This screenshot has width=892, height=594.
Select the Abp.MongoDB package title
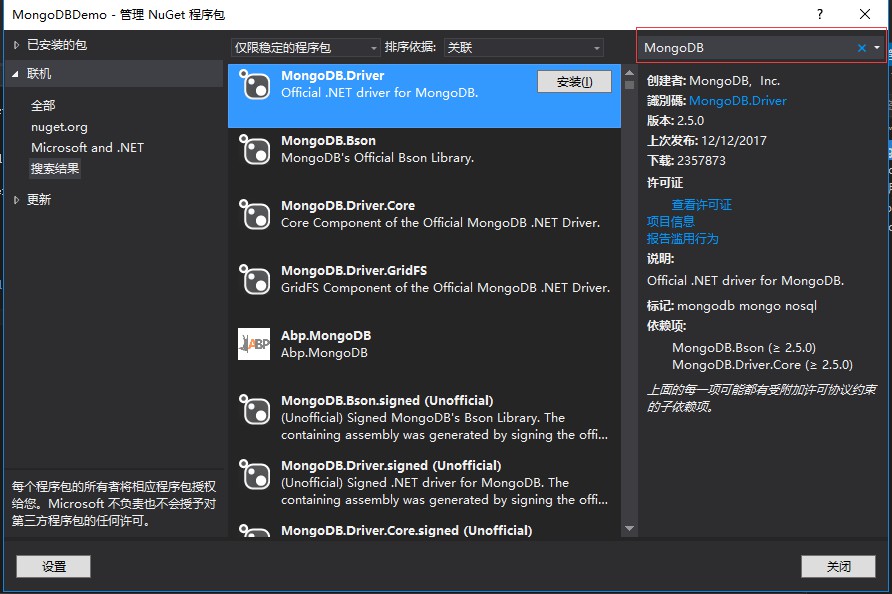pos(326,336)
